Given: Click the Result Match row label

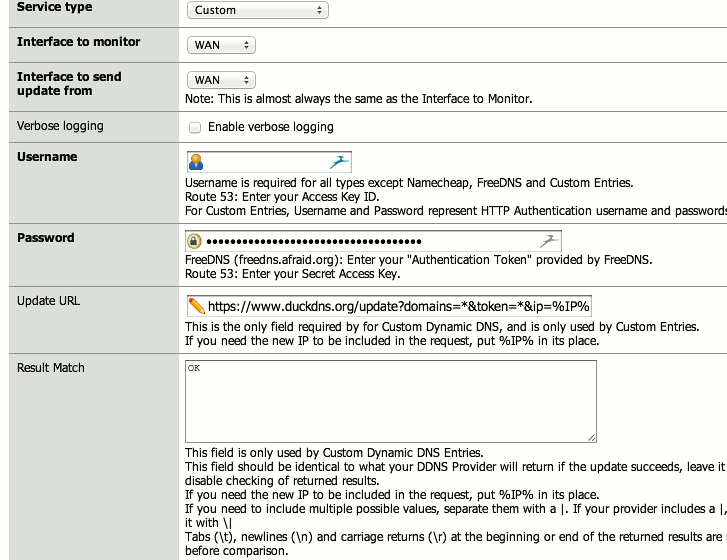Looking at the screenshot, I should pos(51,368).
